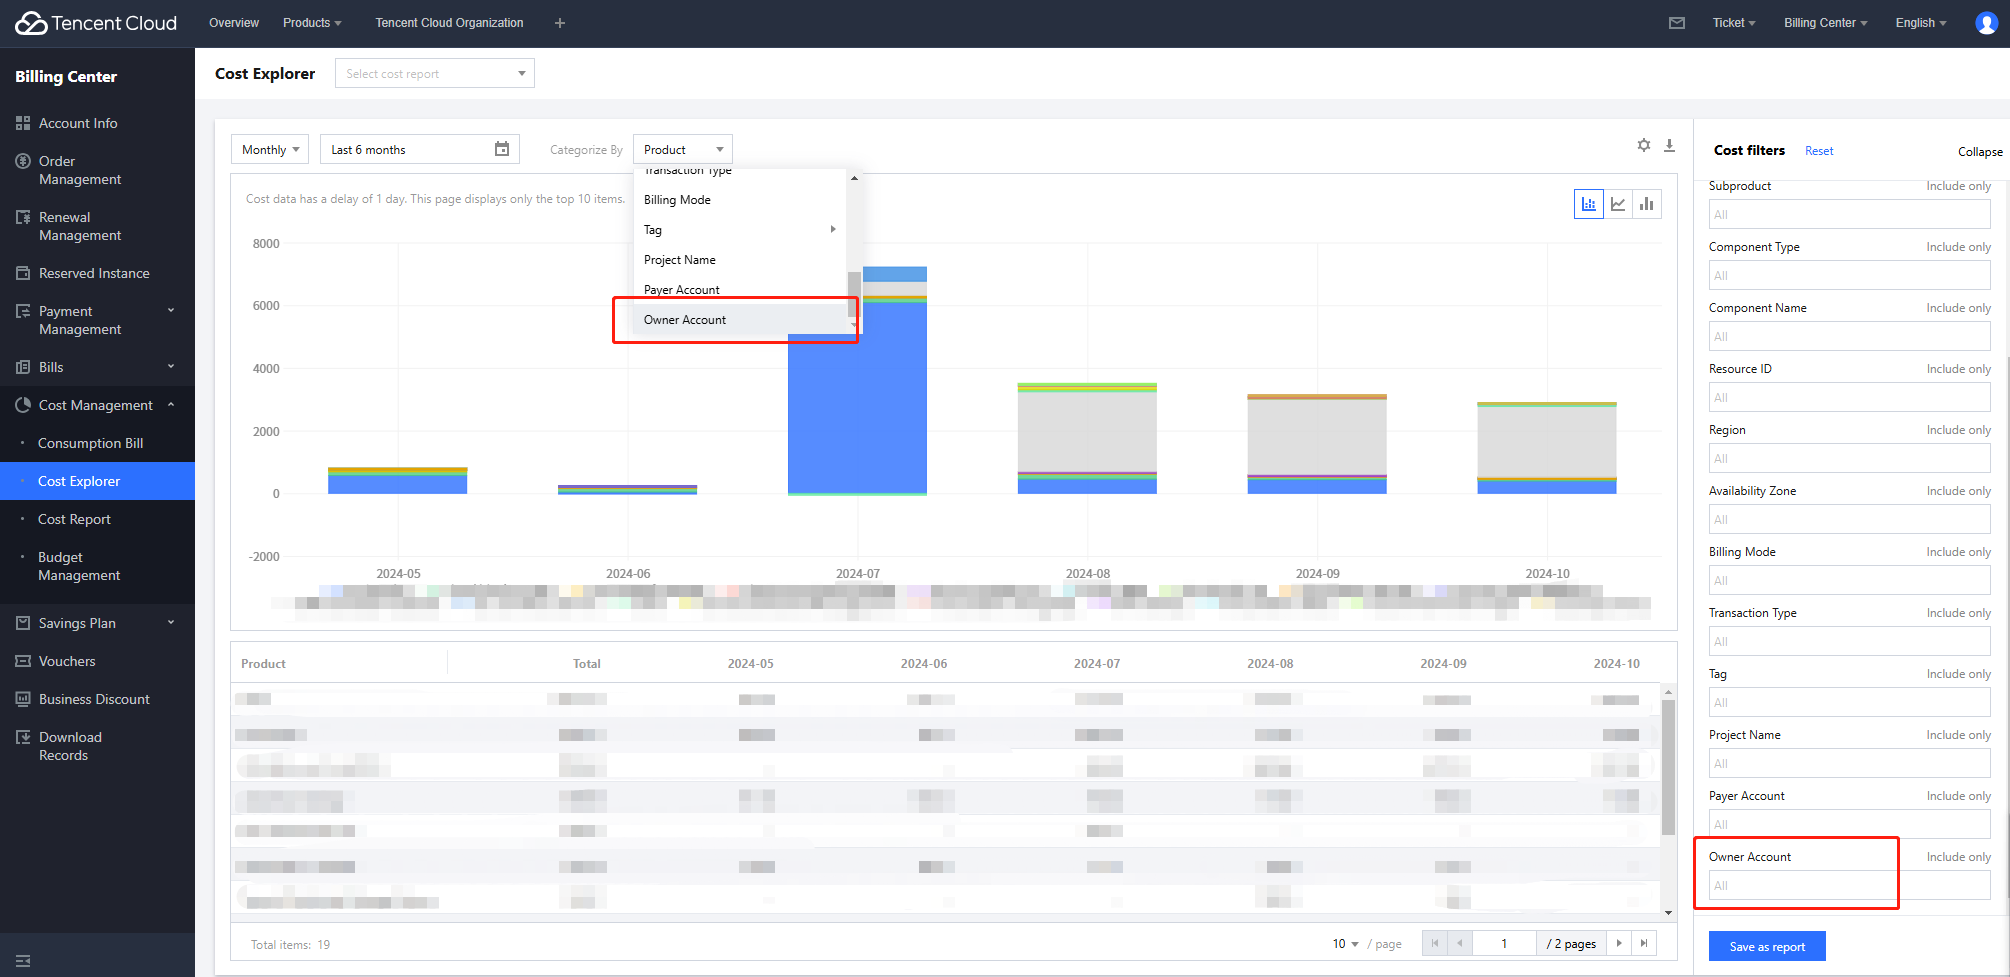Viewport: 2010px width, 977px height.
Task: Open the calendar date picker icon
Action: (502, 149)
